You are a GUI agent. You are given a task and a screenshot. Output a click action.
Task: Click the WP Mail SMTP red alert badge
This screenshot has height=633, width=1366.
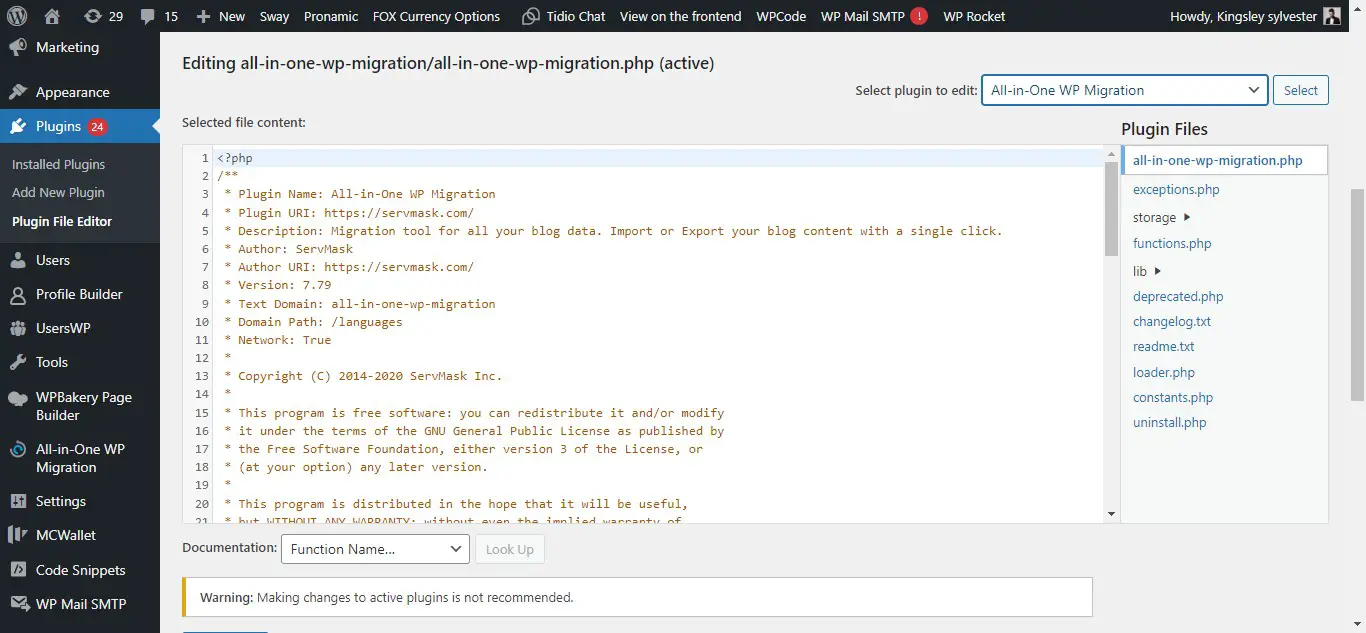[919, 16]
